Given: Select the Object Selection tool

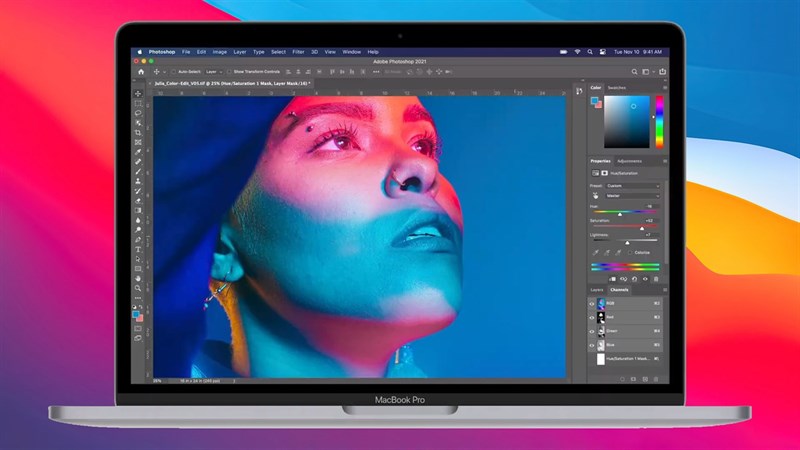Looking at the screenshot, I should tap(138, 123).
